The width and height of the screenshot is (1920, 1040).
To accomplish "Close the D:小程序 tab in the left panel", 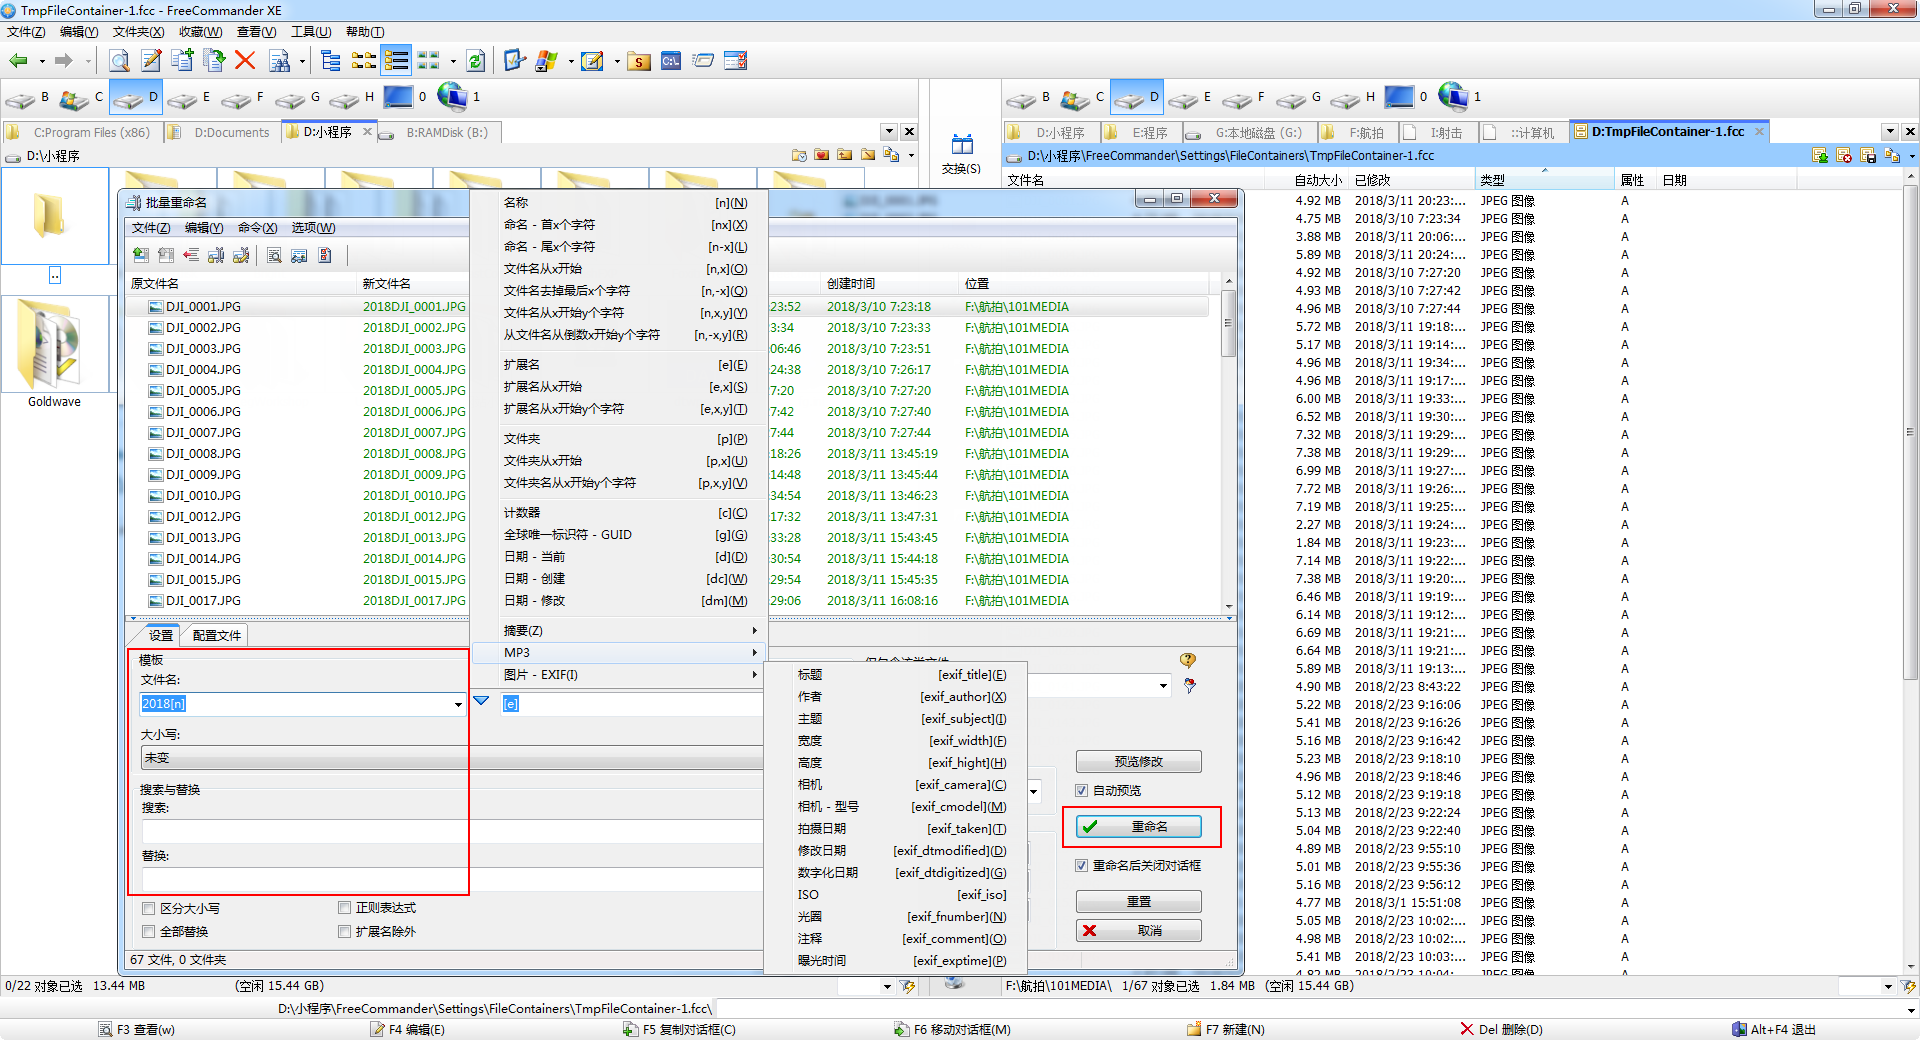I will pos(367,132).
